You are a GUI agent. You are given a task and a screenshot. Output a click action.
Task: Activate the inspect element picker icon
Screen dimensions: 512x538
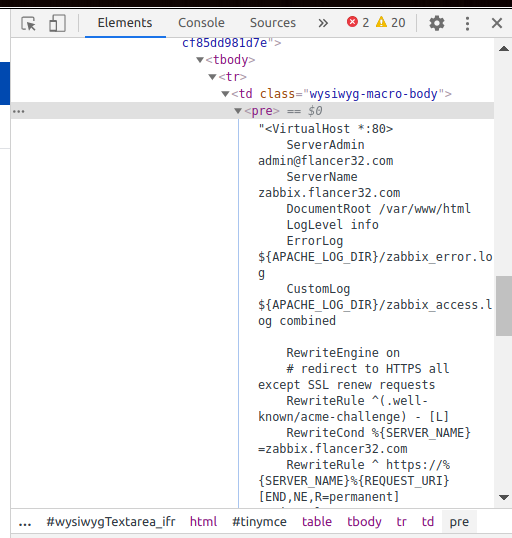pos(28,23)
